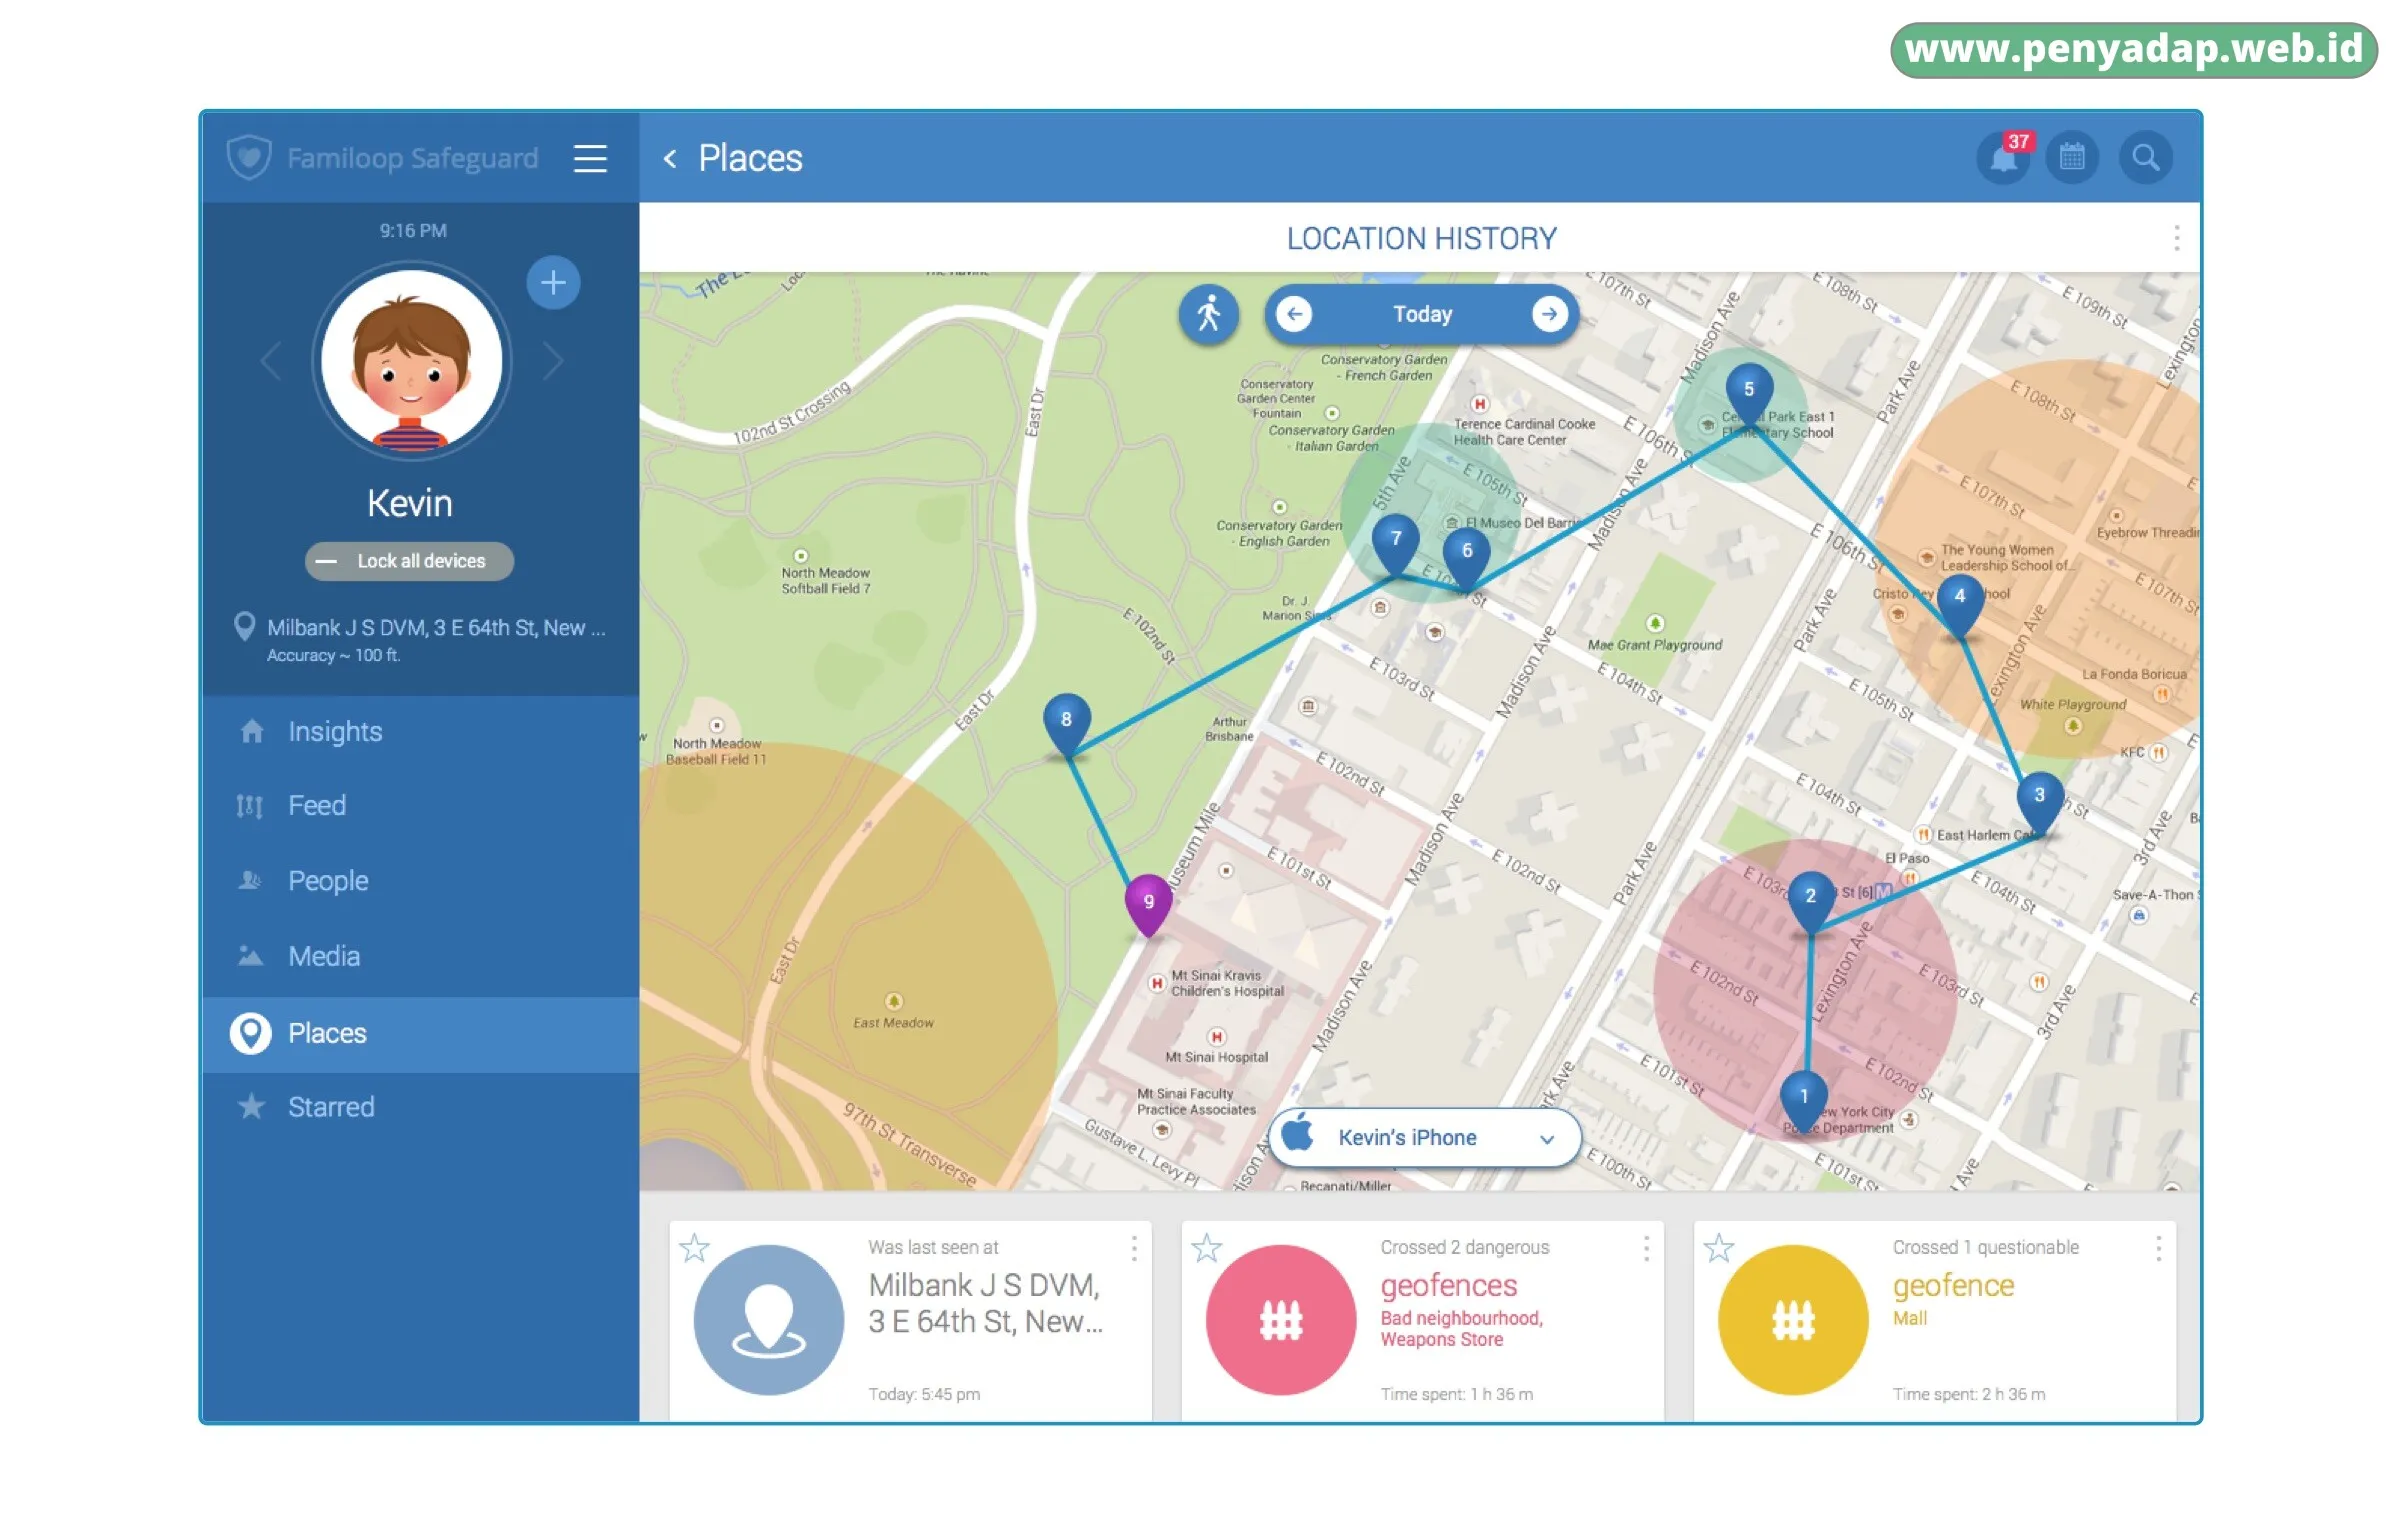Star the dangerous geofences card
Screen dimensions: 2400x1536
point(1206,1248)
